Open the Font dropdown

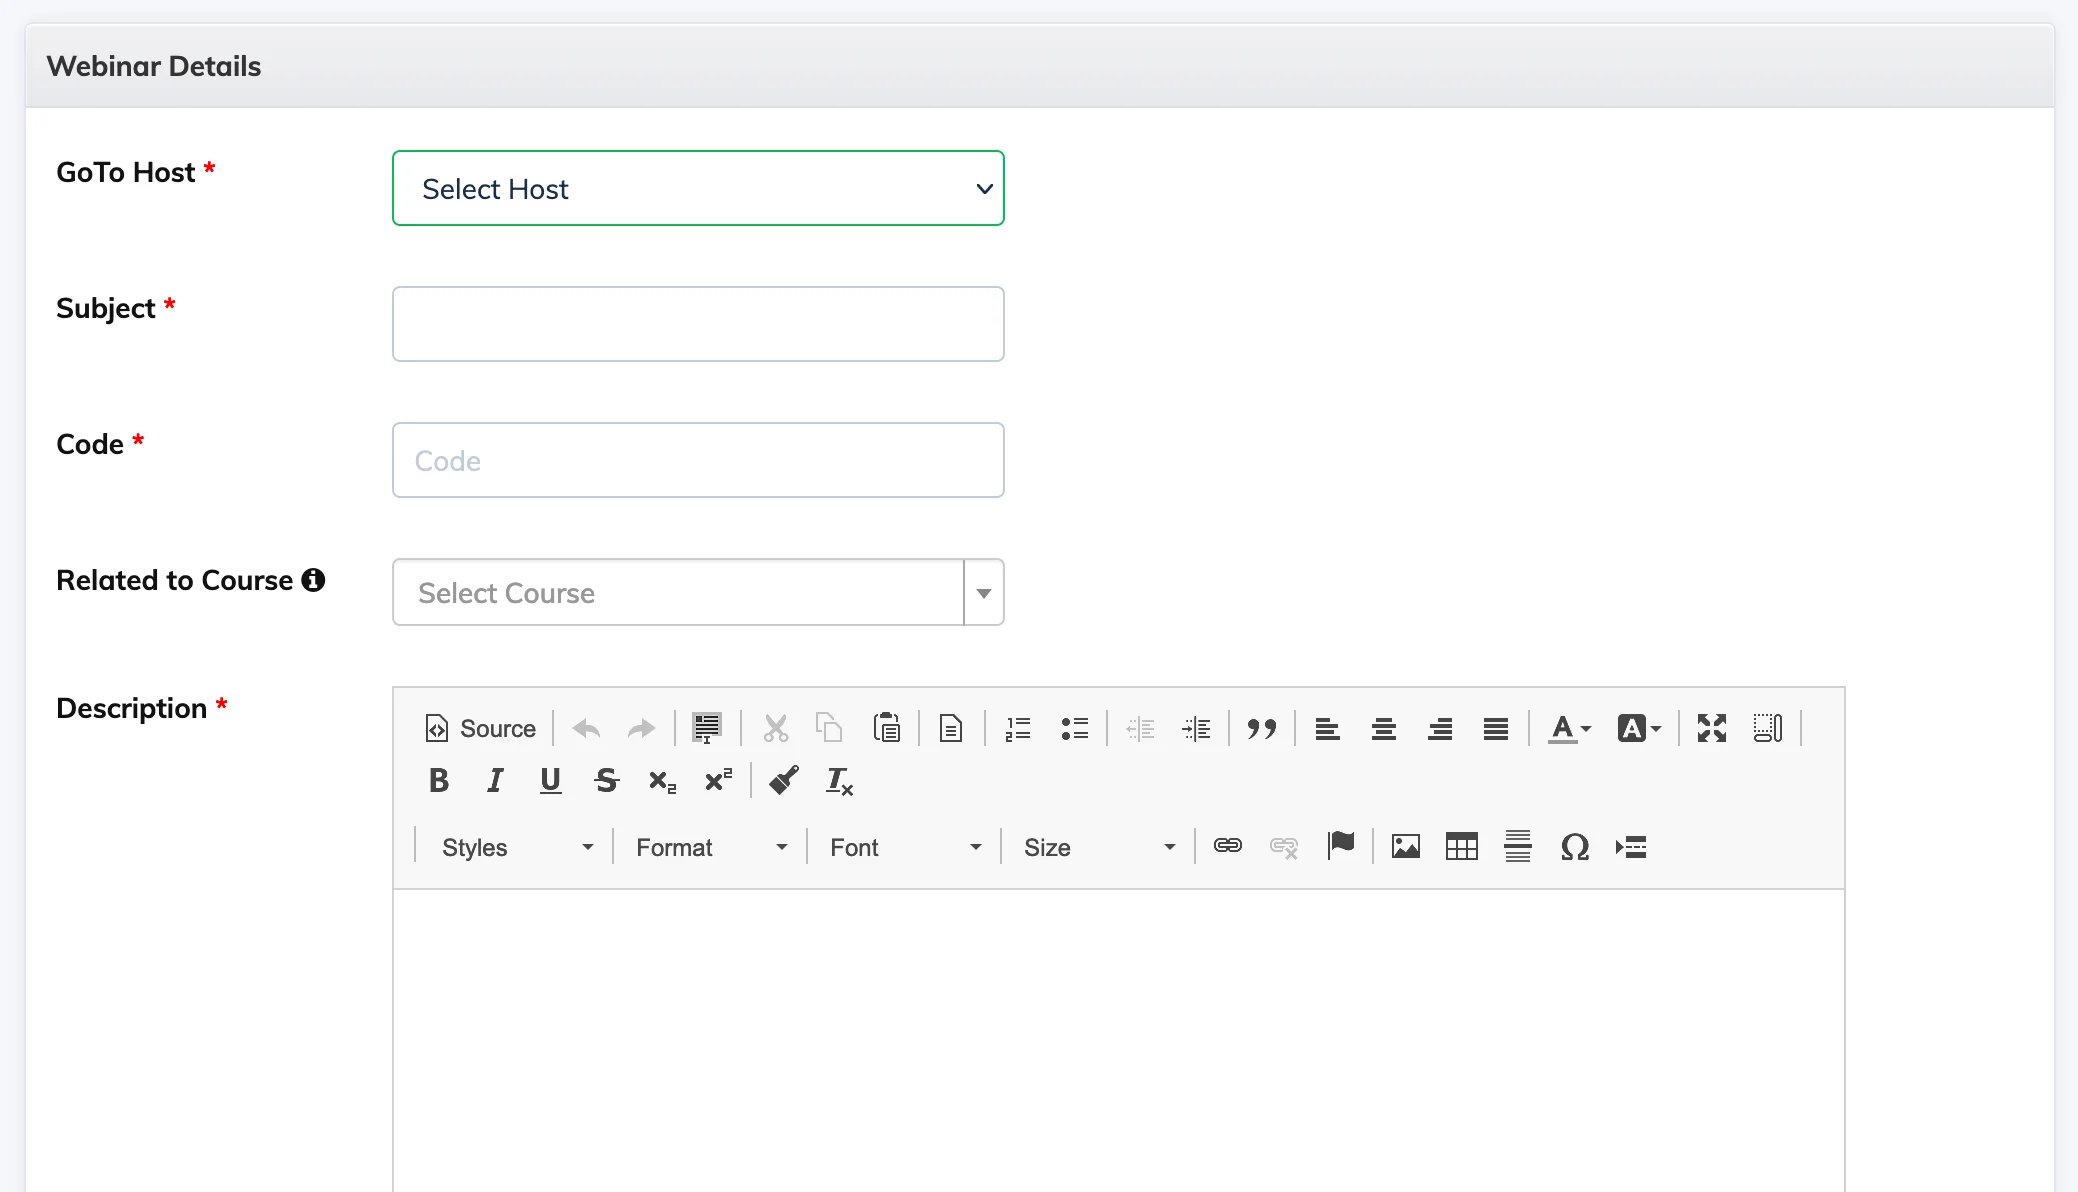tap(904, 848)
